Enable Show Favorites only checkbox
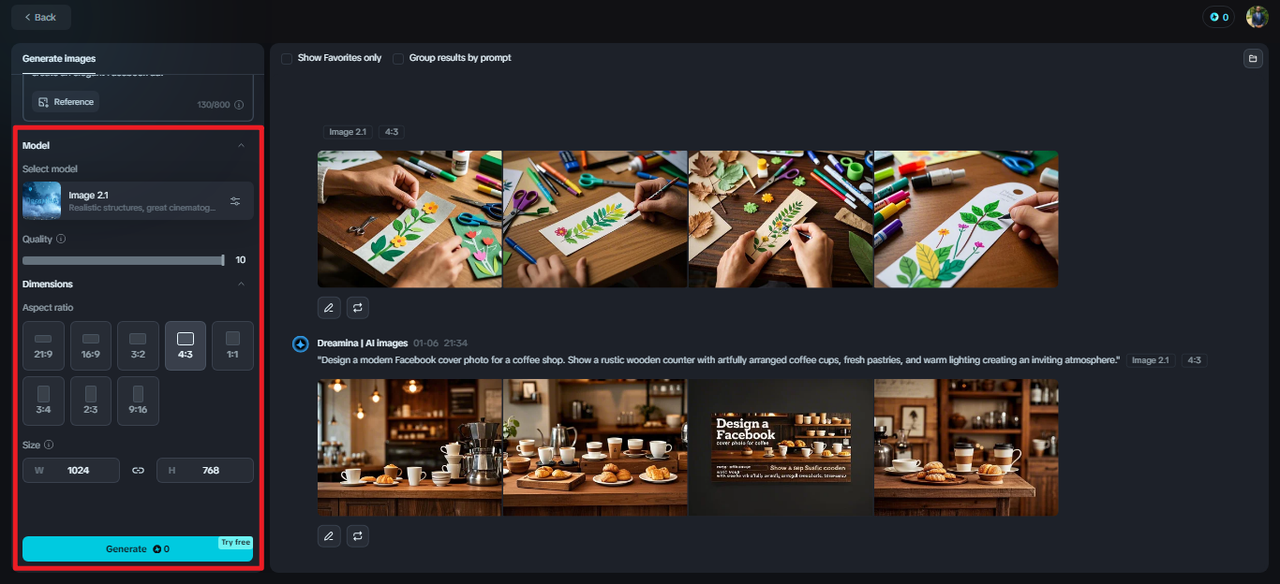 click(x=287, y=58)
